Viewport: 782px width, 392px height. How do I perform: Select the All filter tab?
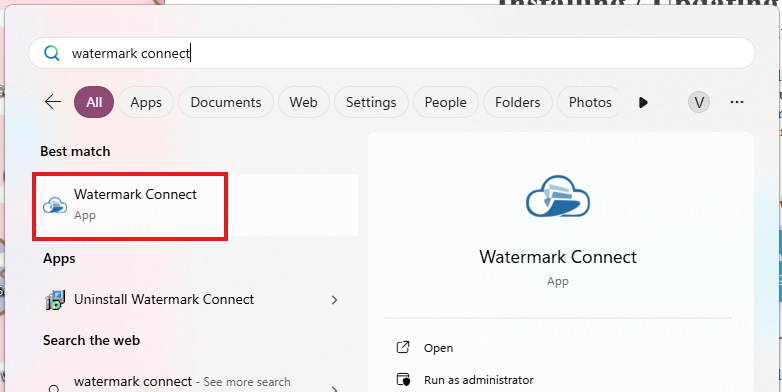click(94, 102)
